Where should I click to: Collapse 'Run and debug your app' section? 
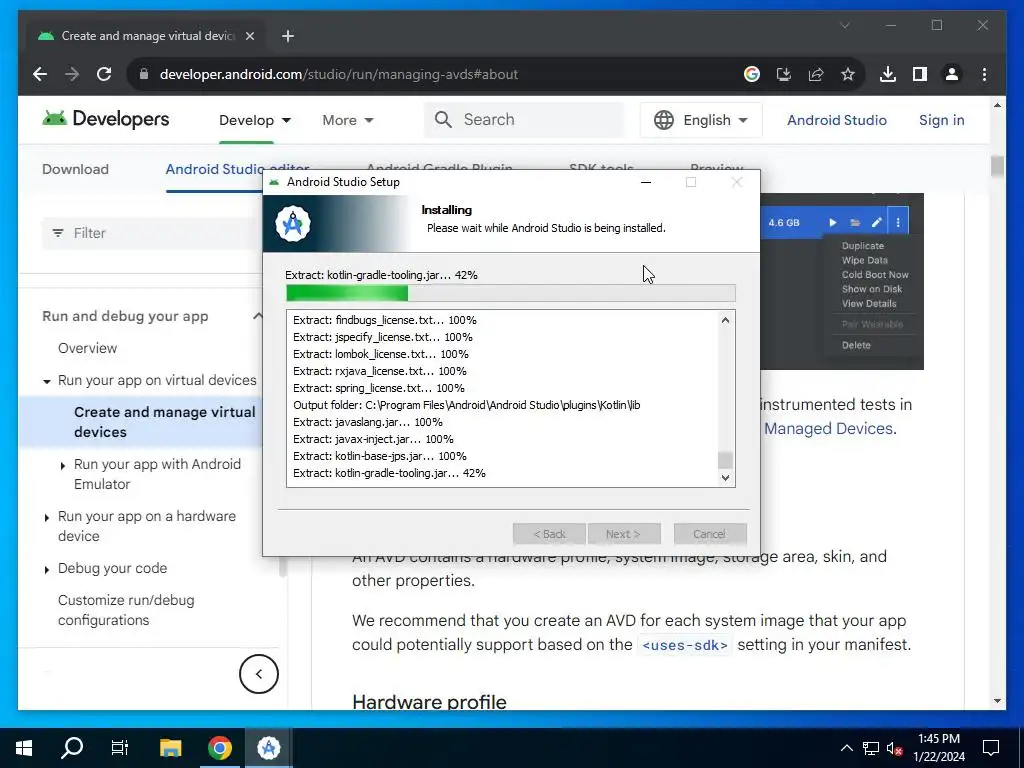257,316
